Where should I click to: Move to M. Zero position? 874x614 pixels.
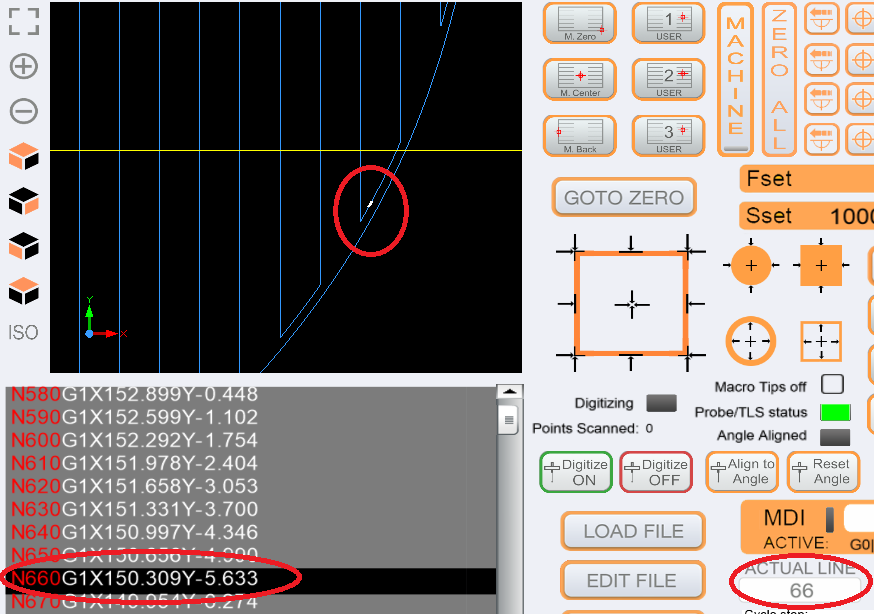pyautogui.click(x=580, y=23)
